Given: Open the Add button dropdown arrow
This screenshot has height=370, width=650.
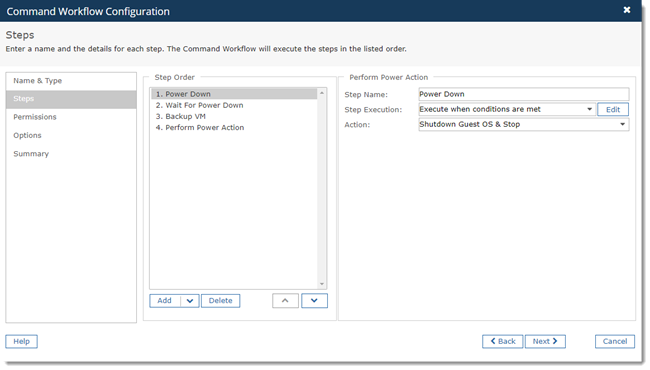Looking at the screenshot, I should pos(190,301).
